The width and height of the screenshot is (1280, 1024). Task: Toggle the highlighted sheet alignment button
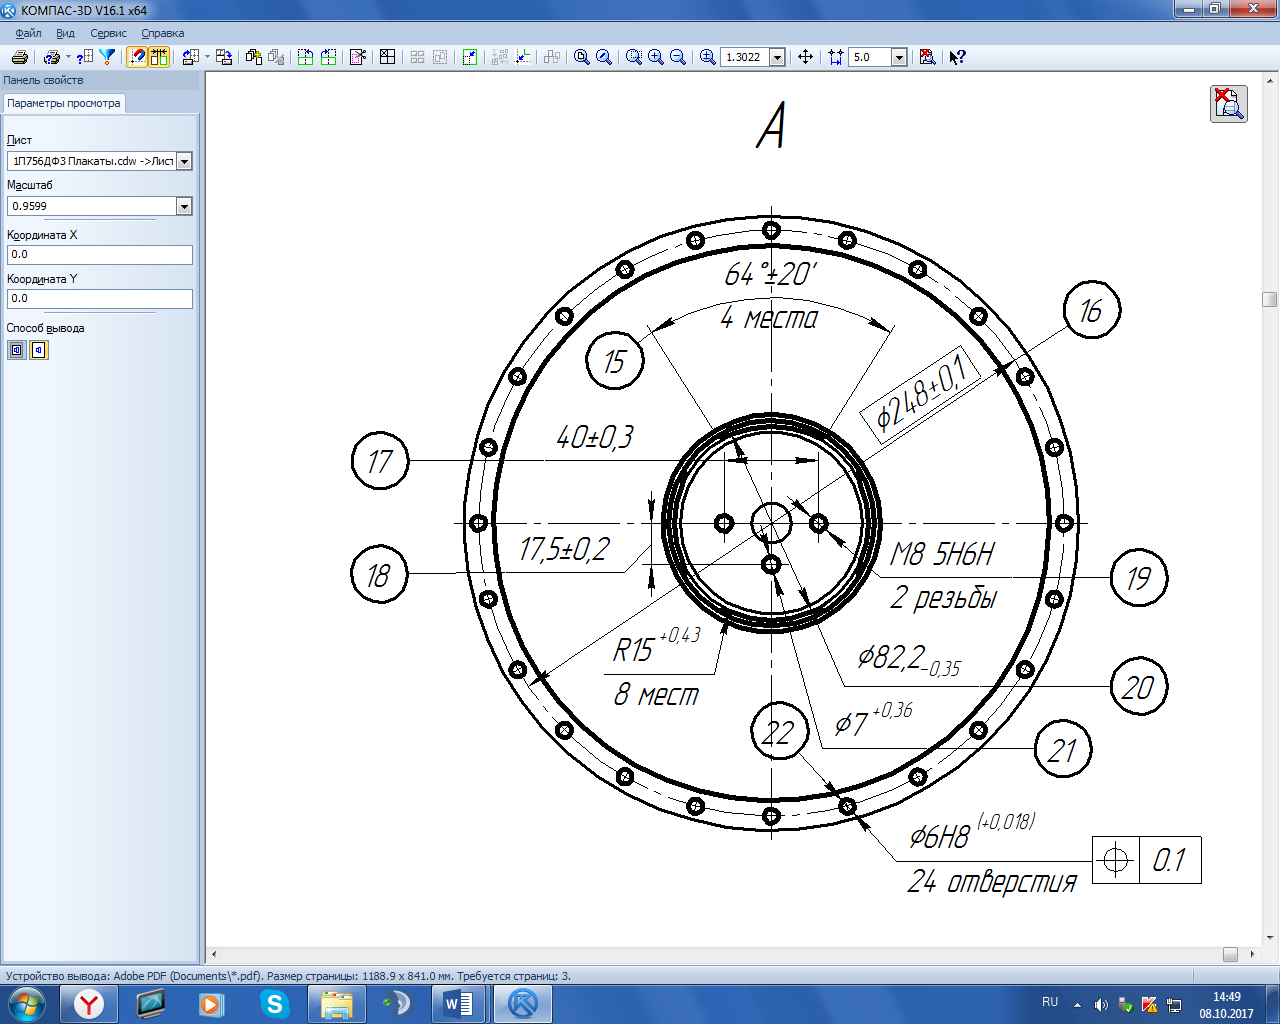tap(159, 57)
